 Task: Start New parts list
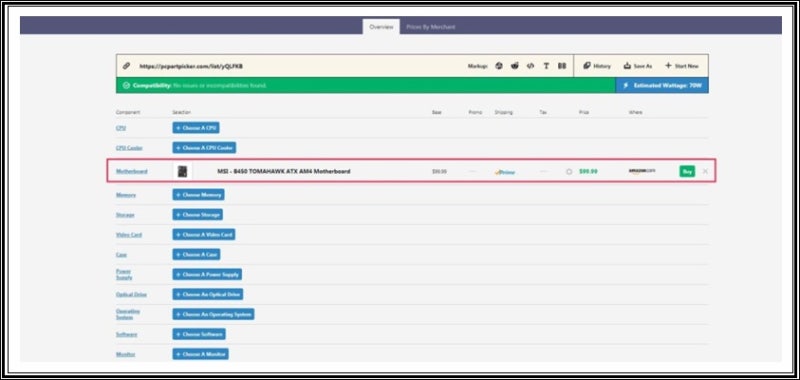682,66
